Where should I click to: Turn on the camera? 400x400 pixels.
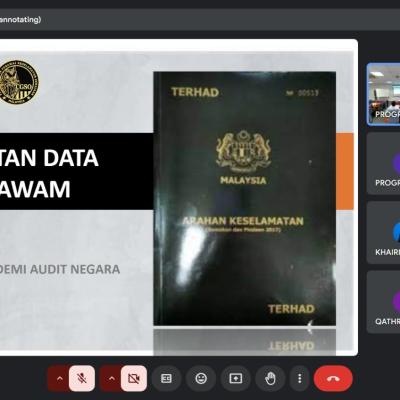tap(134, 378)
